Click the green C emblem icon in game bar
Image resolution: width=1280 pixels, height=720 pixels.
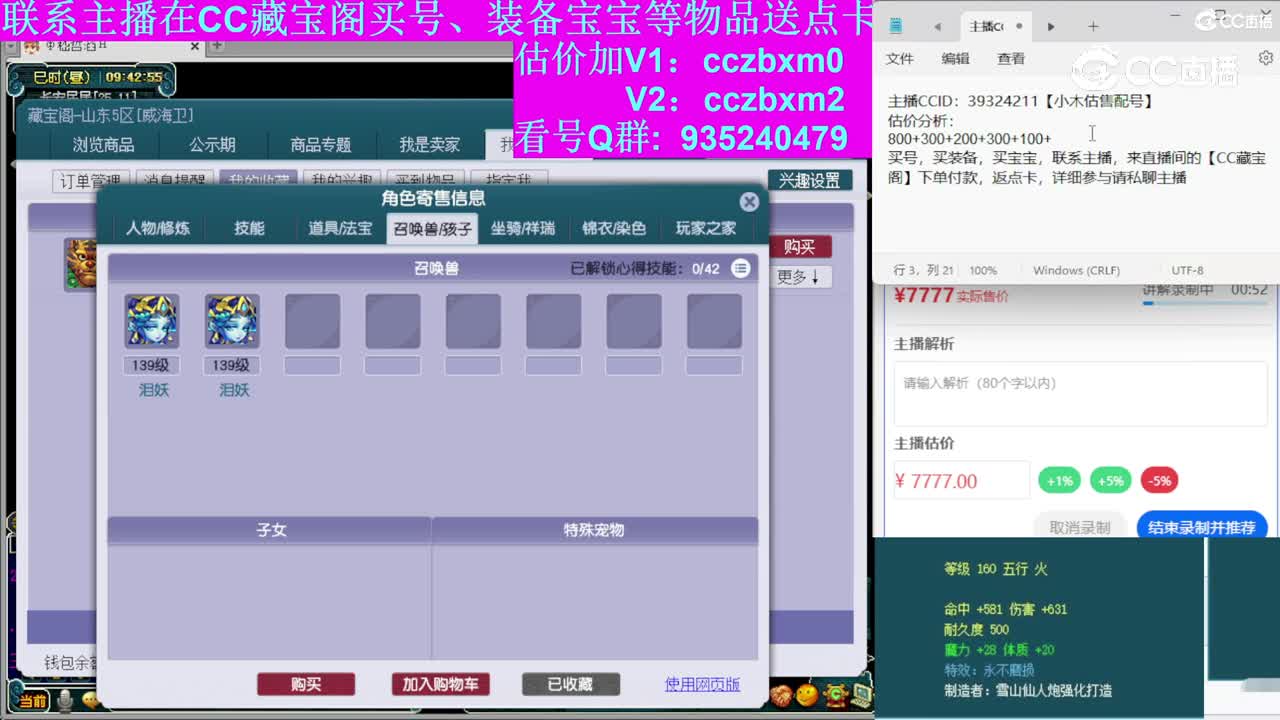pyautogui.click(x=835, y=694)
